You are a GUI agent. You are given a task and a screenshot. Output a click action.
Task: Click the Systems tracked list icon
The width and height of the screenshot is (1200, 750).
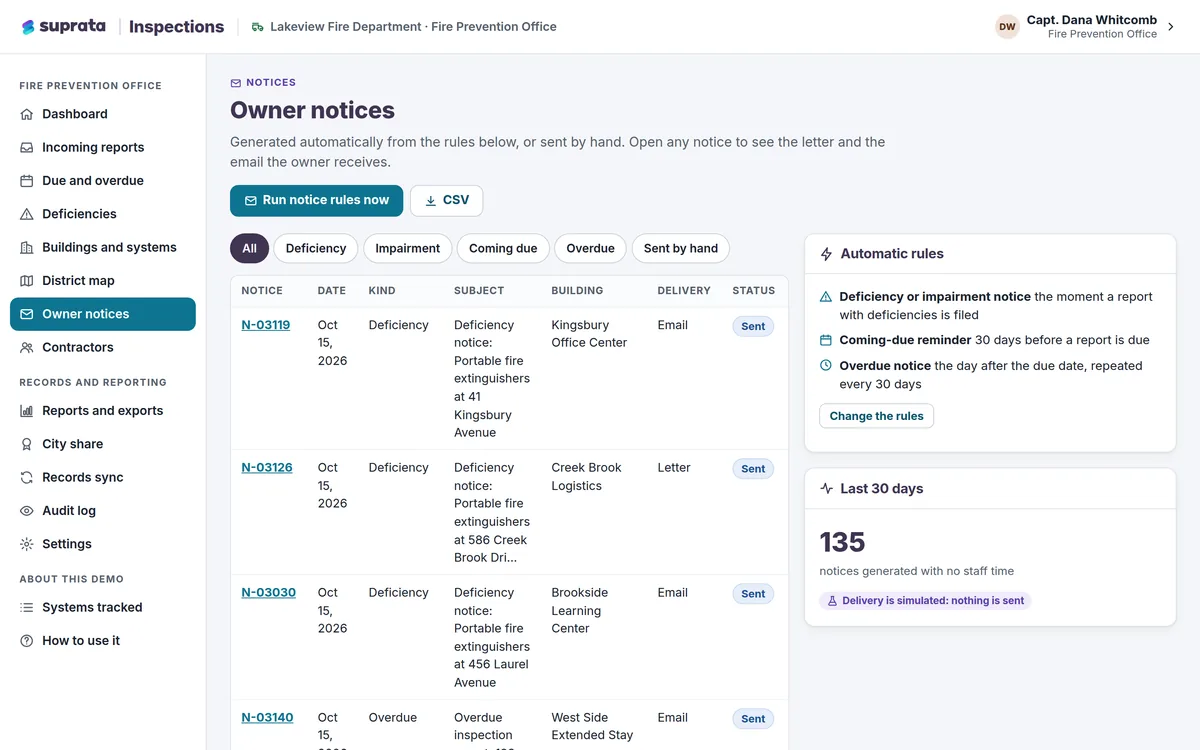[27, 607]
